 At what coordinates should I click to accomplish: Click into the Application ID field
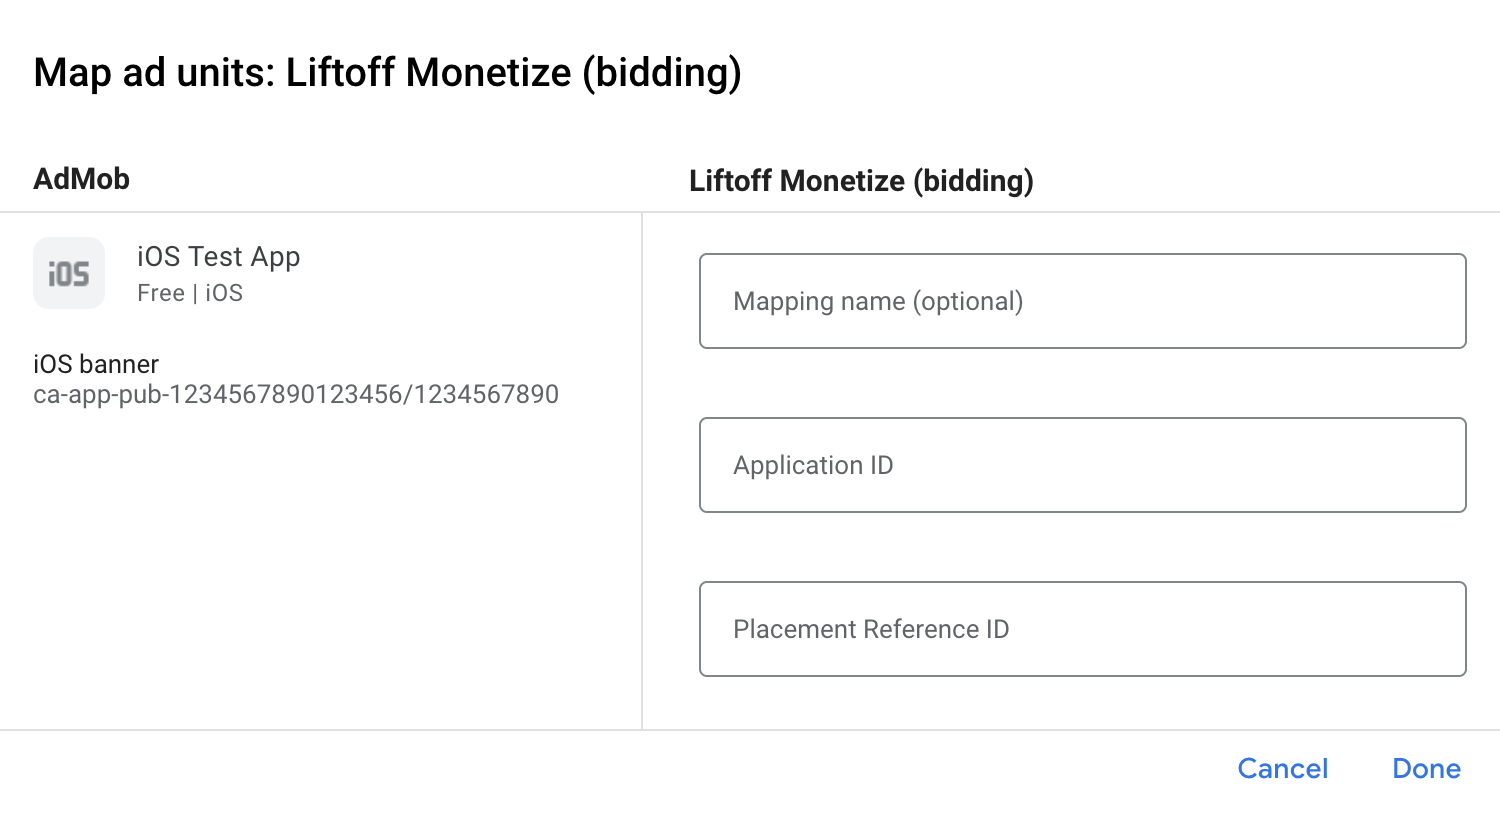click(1082, 465)
